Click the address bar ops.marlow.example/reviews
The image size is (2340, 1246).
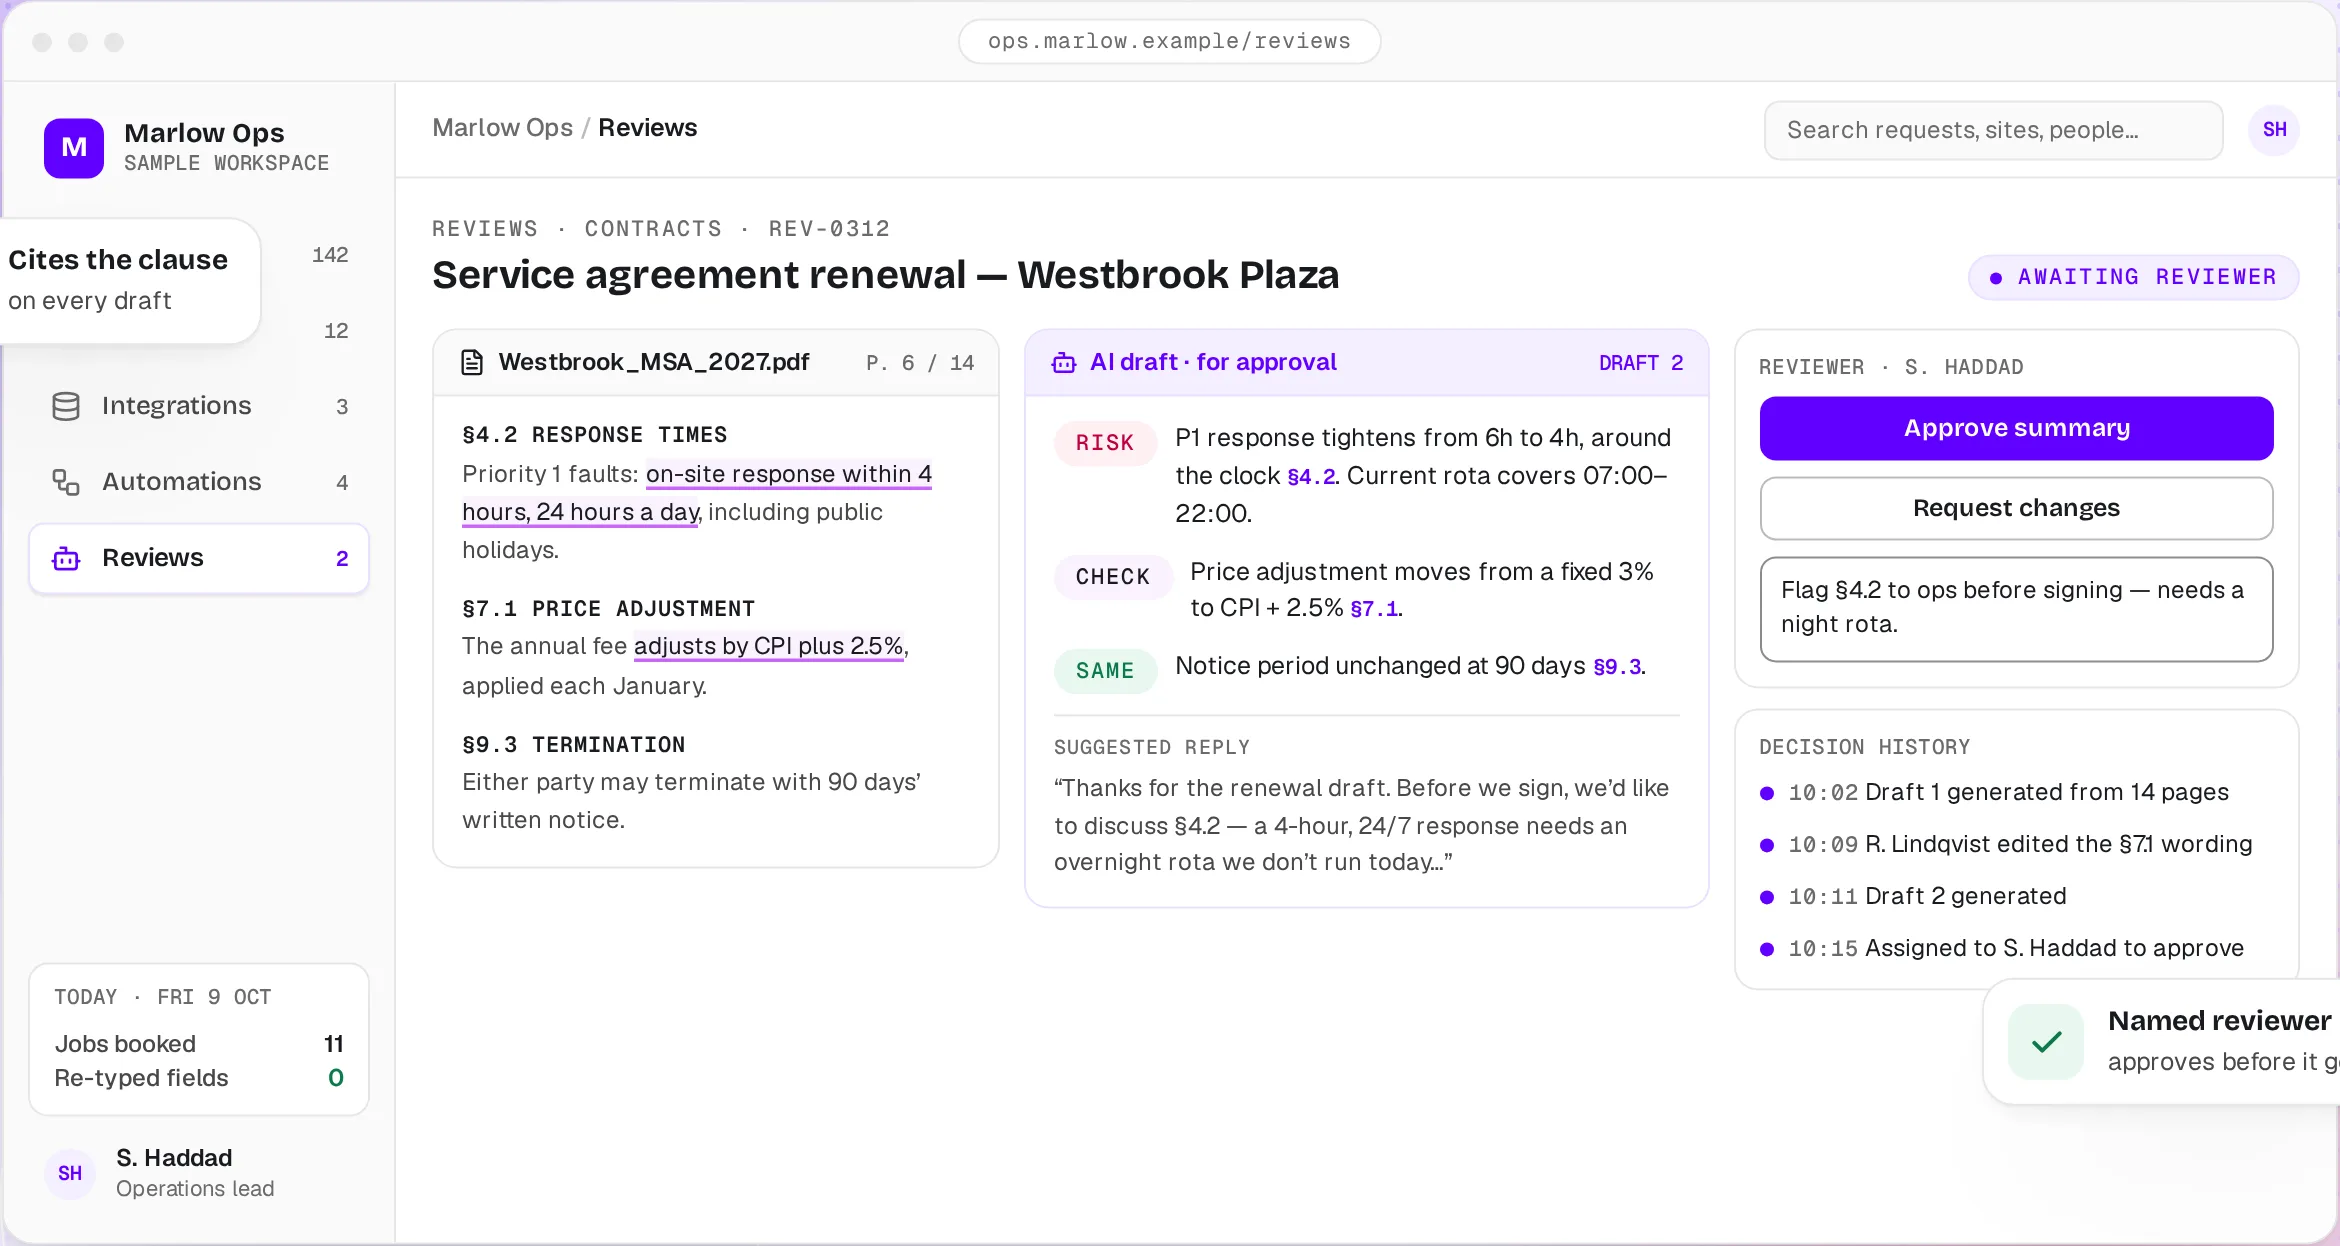pyautogui.click(x=1169, y=41)
